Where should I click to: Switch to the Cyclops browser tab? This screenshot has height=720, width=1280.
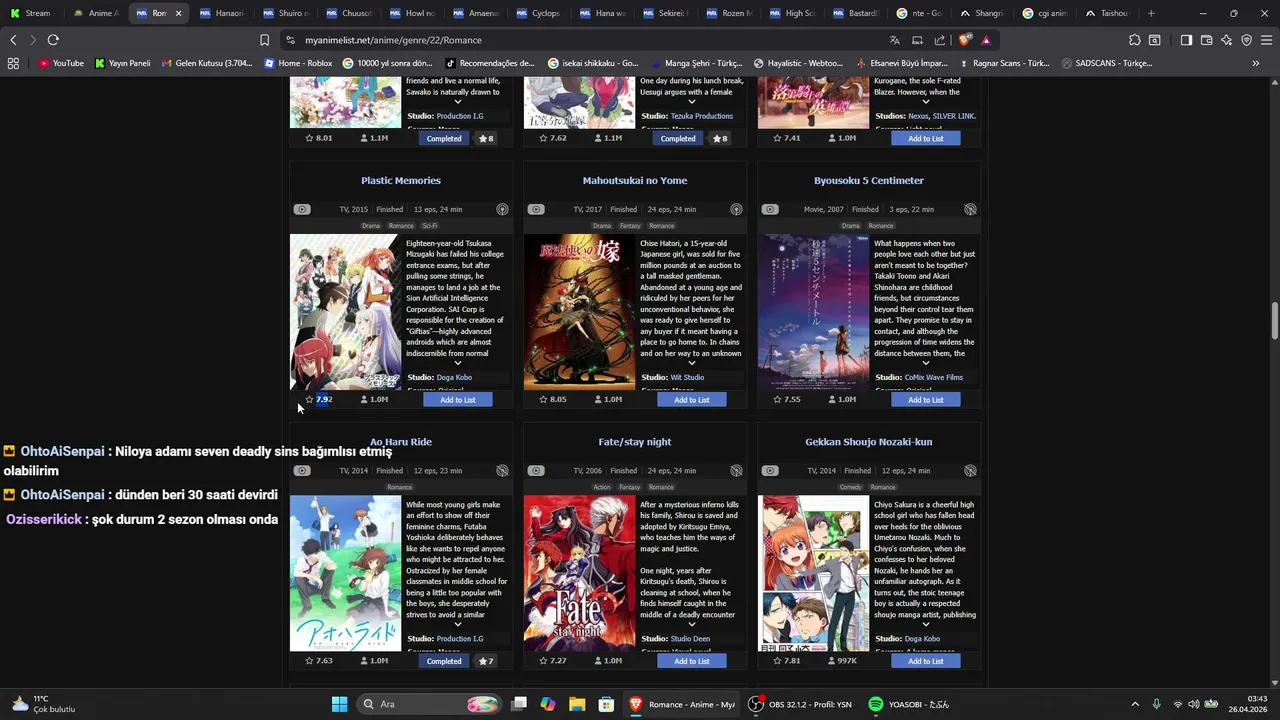tap(539, 13)
